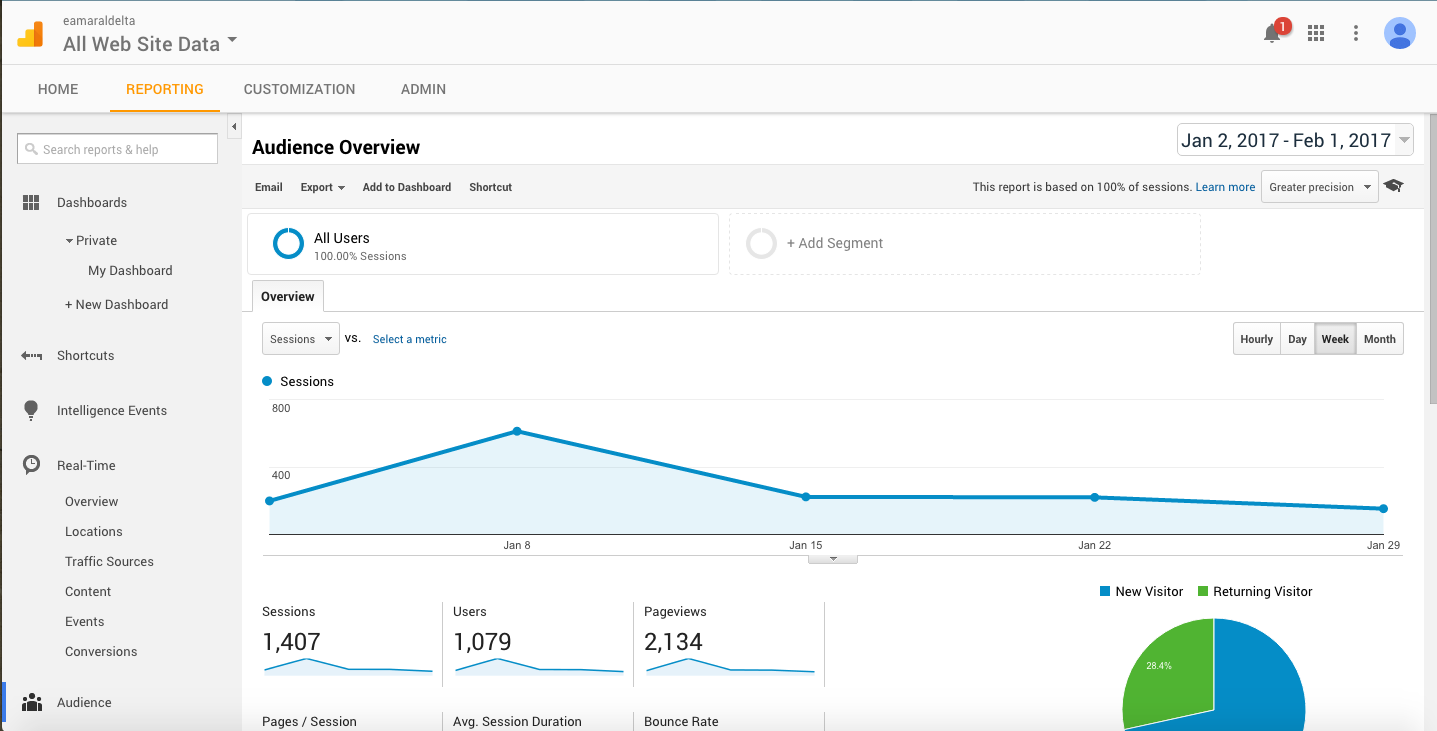
Task: Open Real-Time section
Action: point(86,465)
